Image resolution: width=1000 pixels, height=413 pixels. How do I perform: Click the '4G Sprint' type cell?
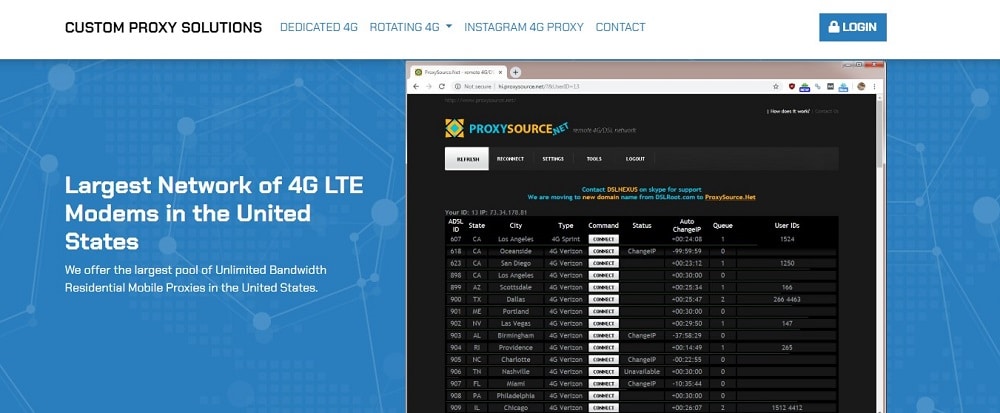tap(565, 239)
